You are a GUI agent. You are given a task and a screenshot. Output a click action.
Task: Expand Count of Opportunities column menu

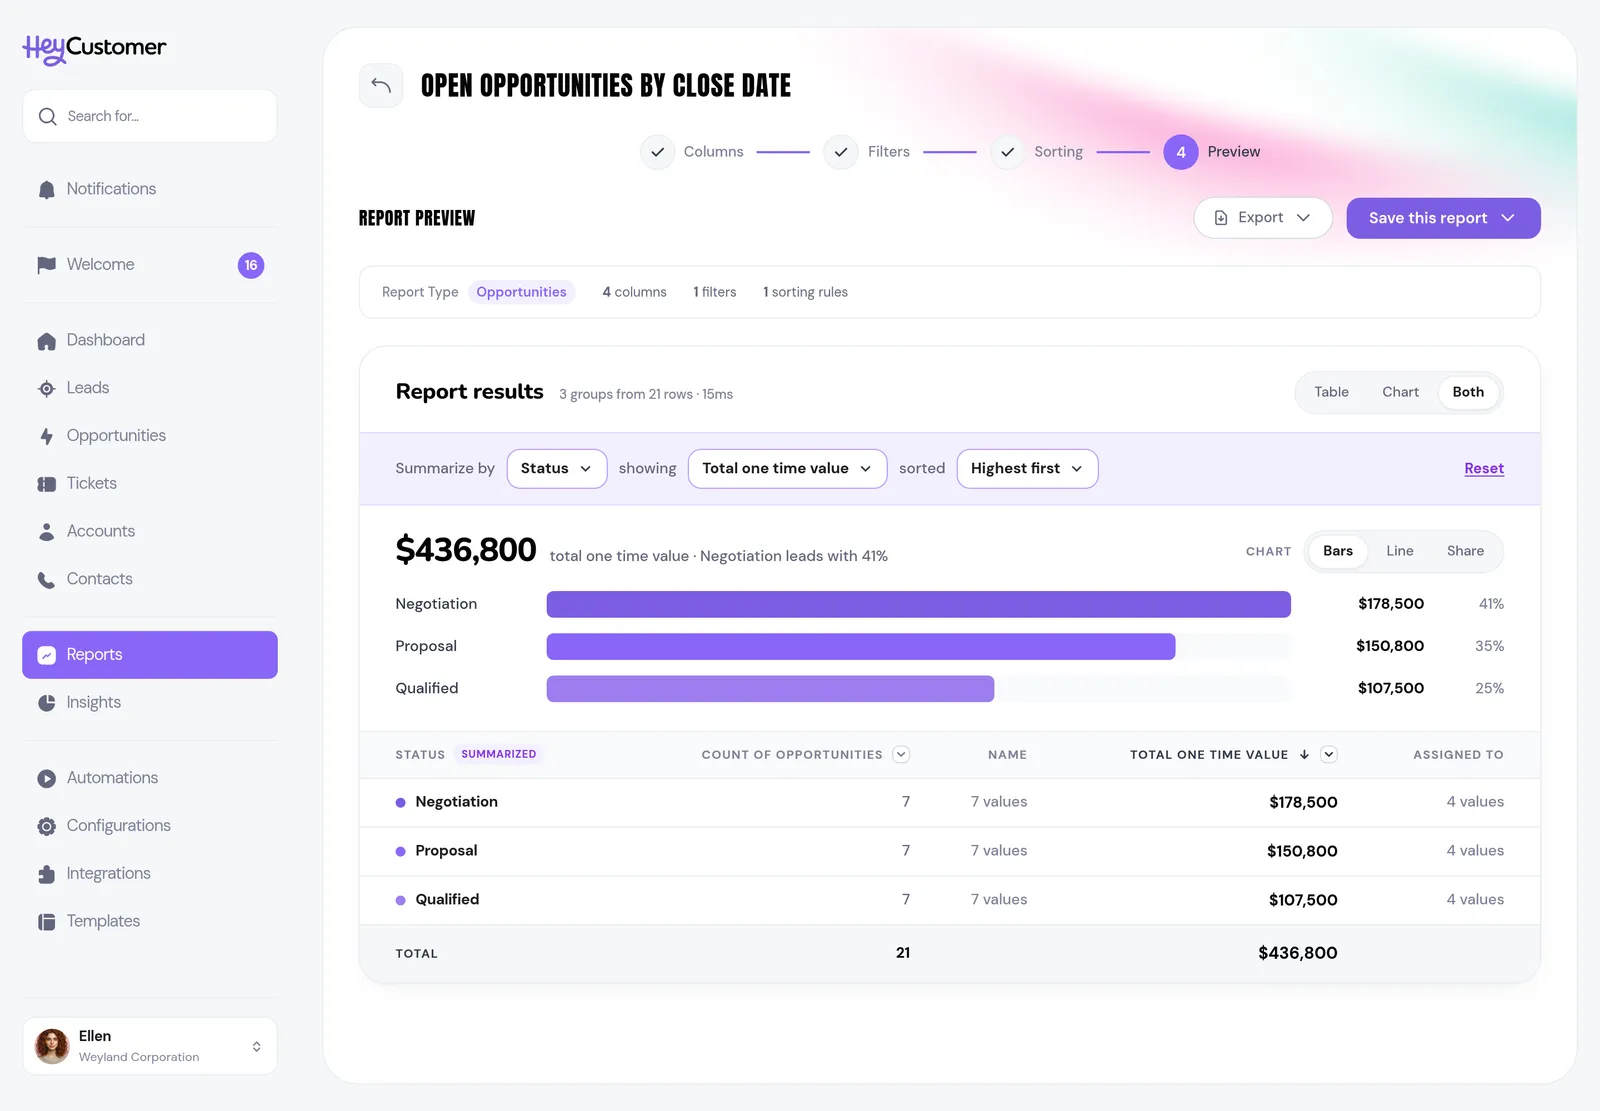pyautogui.click(x=901, y=755)
